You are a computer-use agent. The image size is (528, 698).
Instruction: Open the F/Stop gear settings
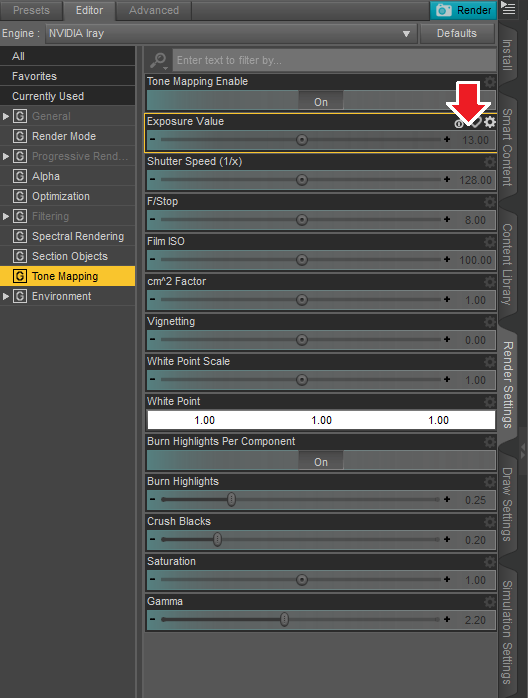(x=490, y=202)
